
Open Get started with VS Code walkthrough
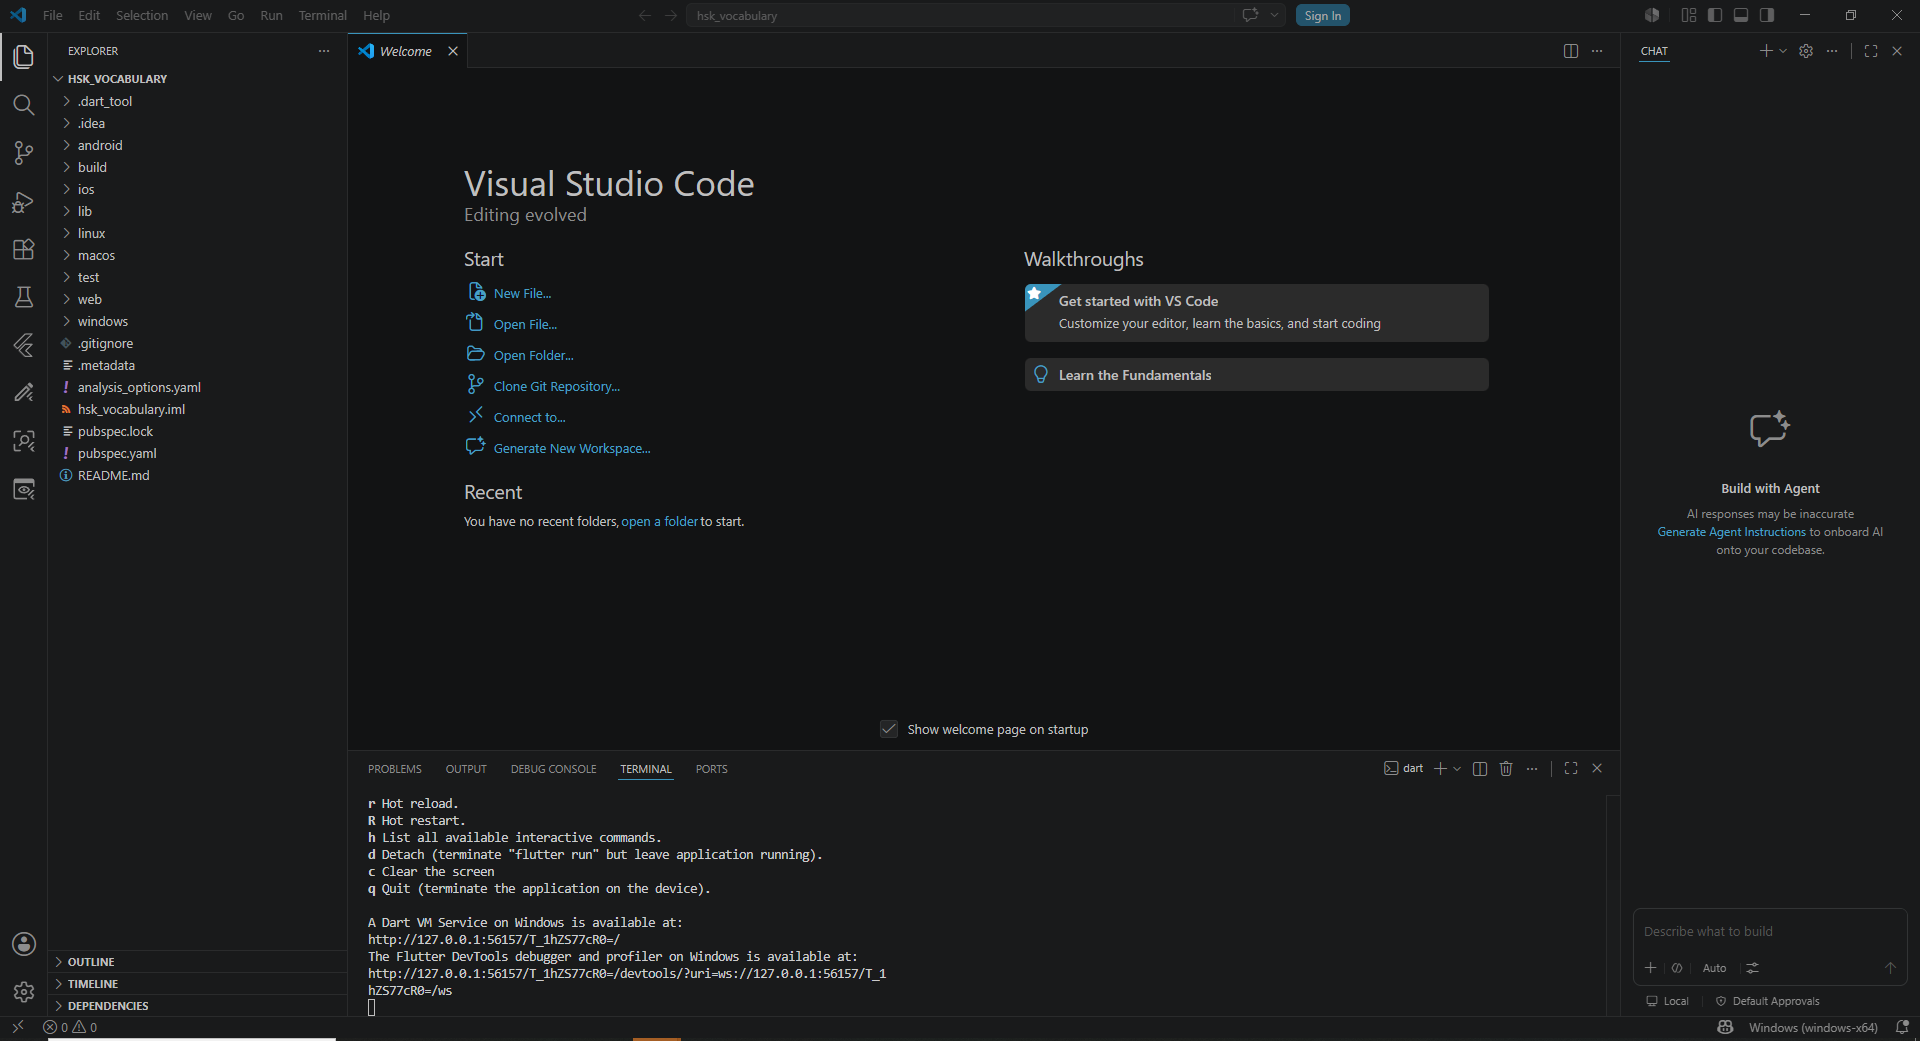1256,312
